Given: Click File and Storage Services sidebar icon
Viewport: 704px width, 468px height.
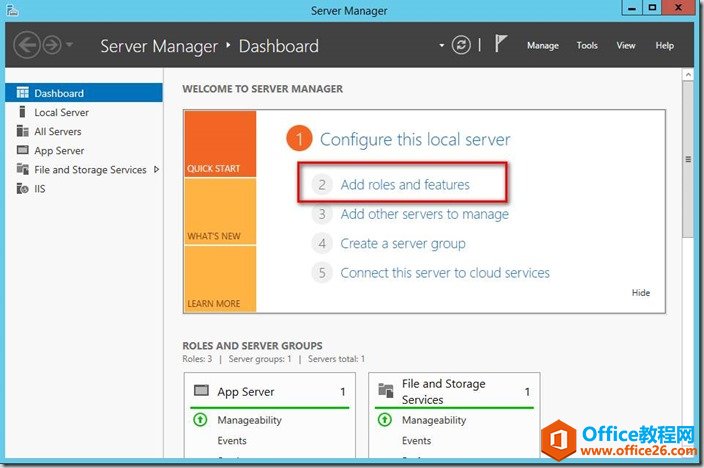Looking at the screenshot, I should tap(22, 169).
